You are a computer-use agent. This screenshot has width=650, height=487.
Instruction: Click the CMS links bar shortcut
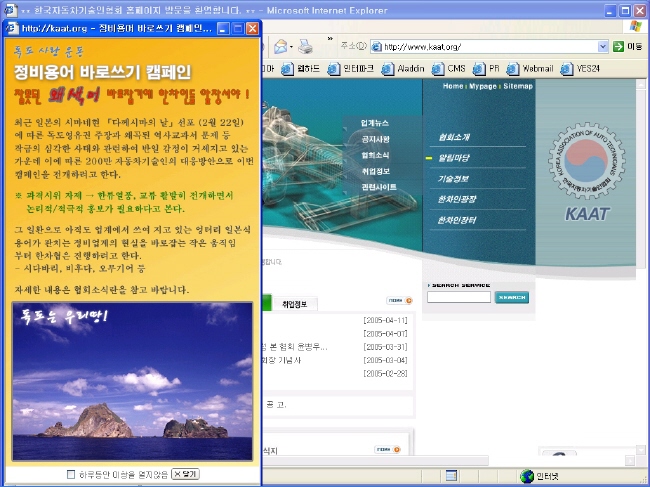(450, 69)
